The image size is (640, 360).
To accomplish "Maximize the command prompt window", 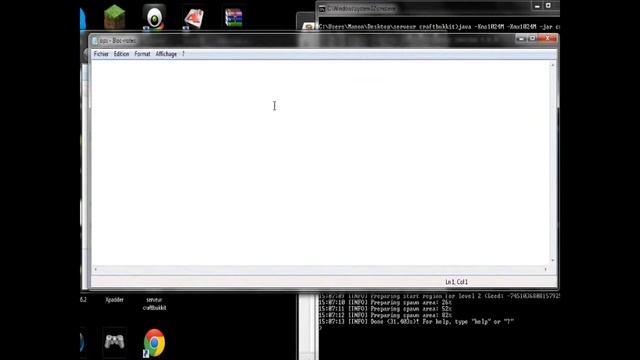I will (x=548, y=6).
